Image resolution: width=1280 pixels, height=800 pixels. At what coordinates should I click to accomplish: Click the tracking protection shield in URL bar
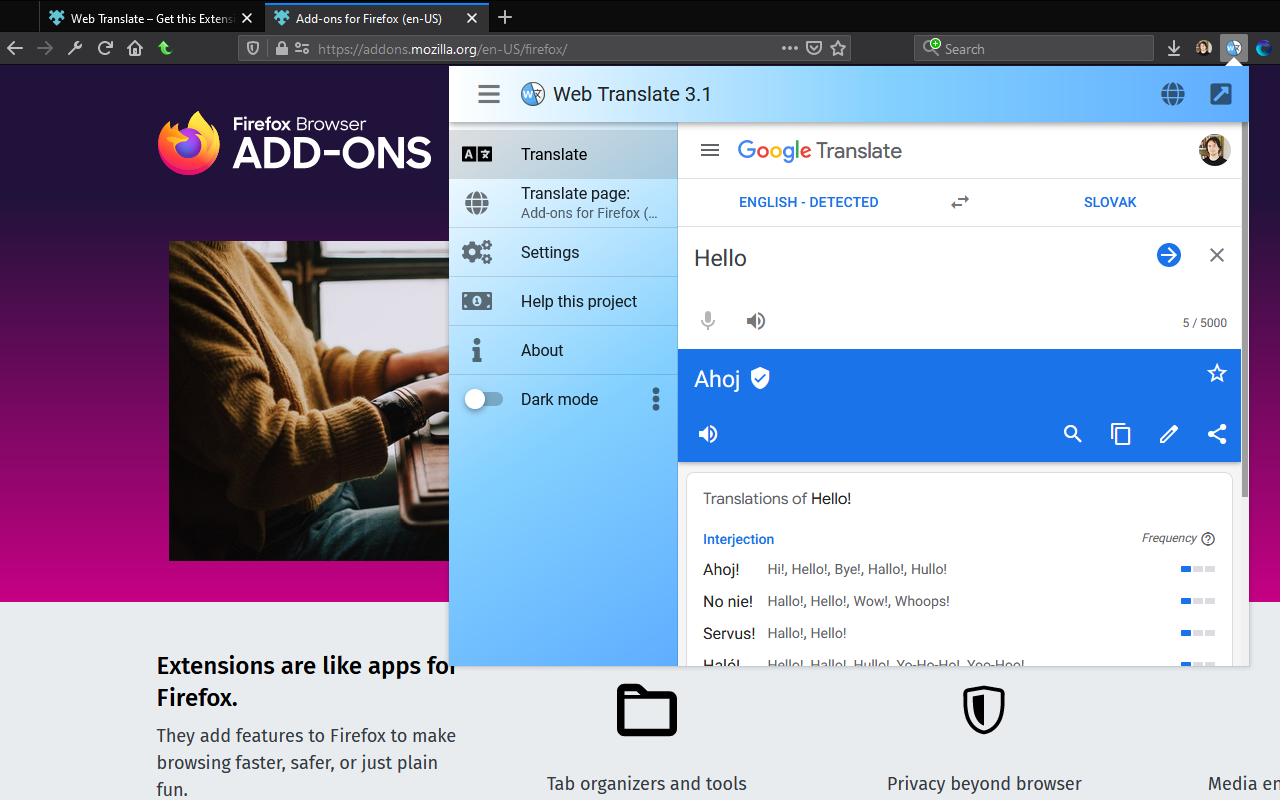tap(253, 48)
